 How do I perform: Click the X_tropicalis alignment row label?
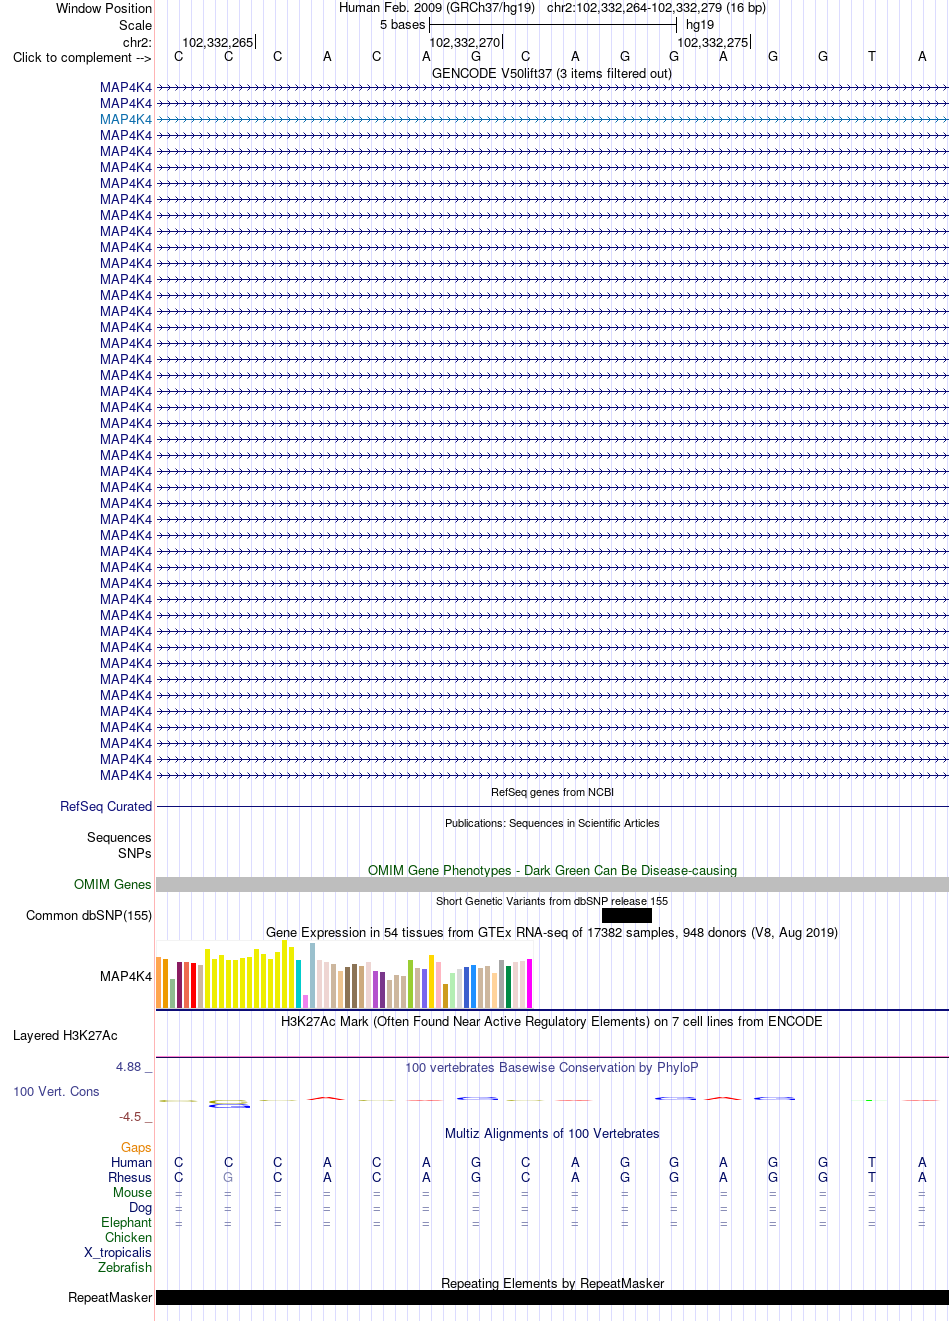118,1252
